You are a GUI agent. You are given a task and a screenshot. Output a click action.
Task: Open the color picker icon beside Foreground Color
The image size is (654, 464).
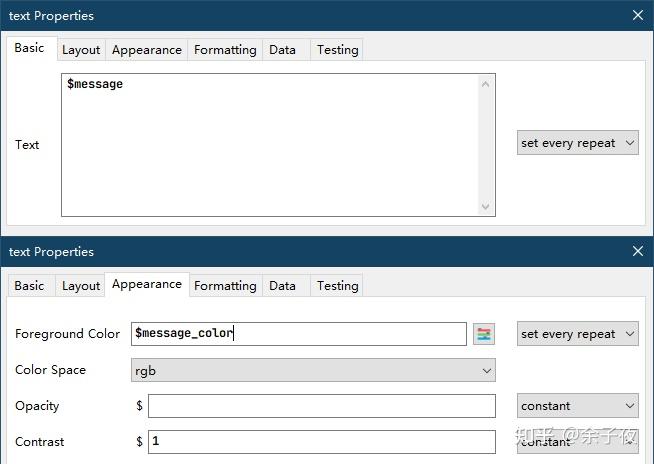pyautogui.click(x=485, y=334)
